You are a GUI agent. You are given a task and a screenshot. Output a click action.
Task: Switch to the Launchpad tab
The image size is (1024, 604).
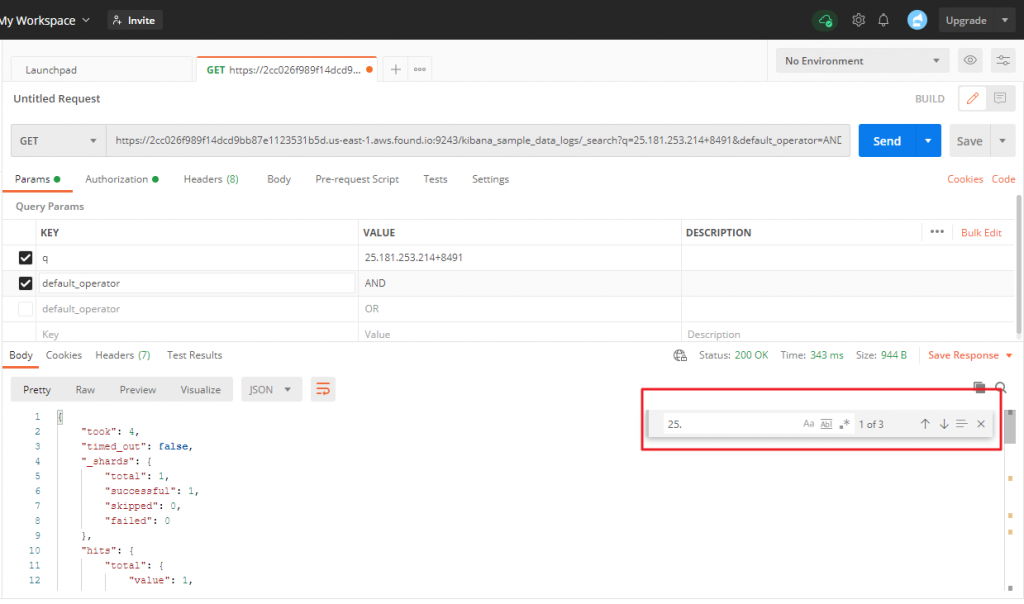click(x=101, y=70)
